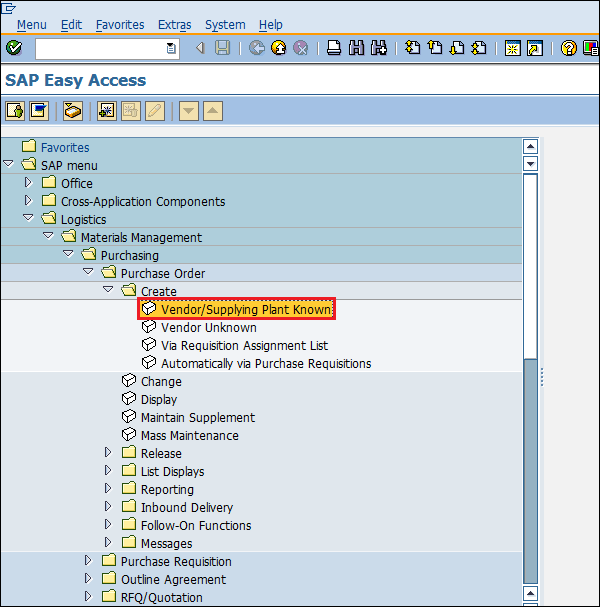The height and width of the screenshot is (607, 600).
Task: Click the Find Next binoculars icon
Action: pyautogui.click(x=379, y=48)
